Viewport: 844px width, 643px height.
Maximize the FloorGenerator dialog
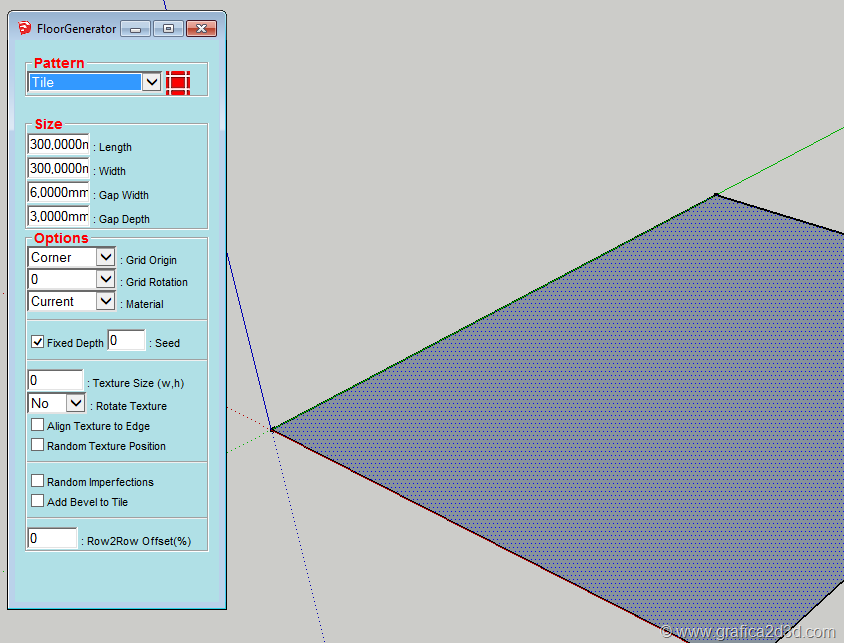[x=167, y=29]
